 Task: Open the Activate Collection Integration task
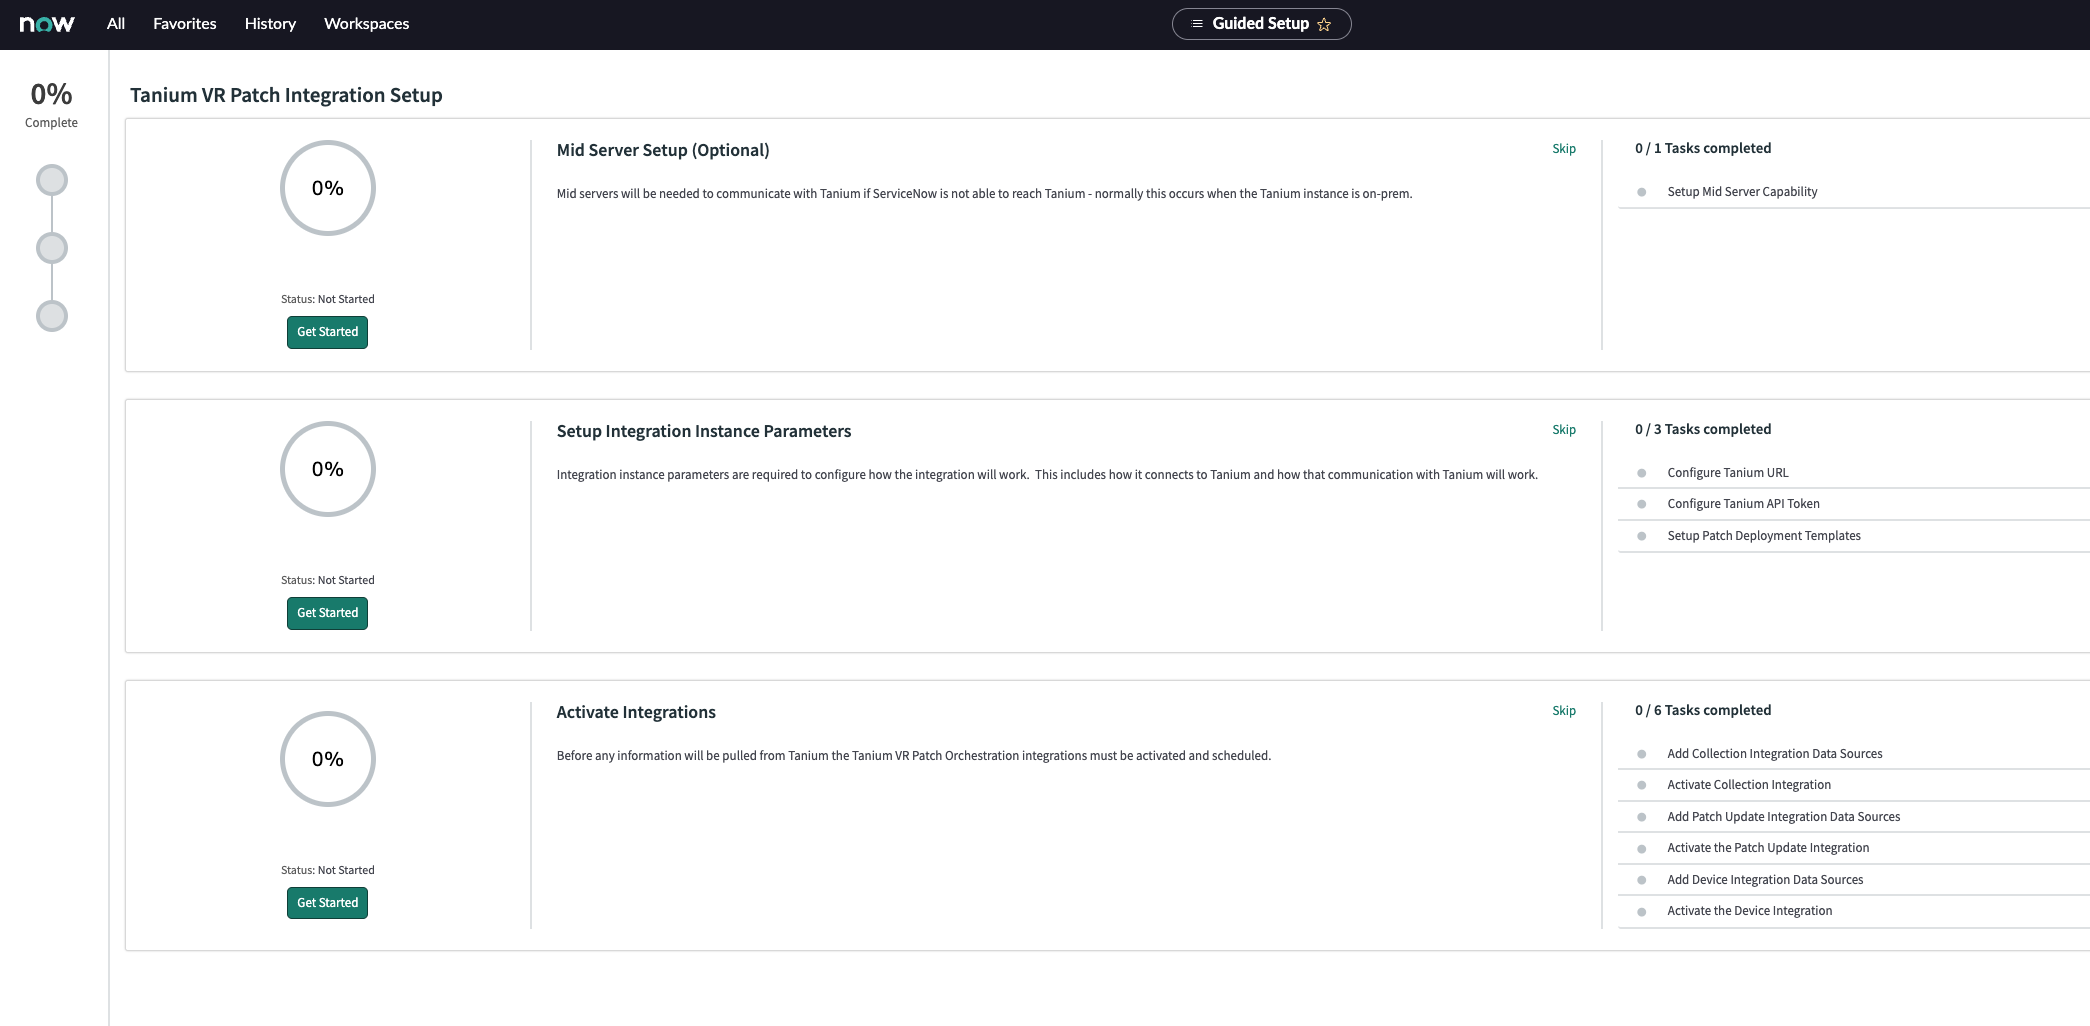1749,785
